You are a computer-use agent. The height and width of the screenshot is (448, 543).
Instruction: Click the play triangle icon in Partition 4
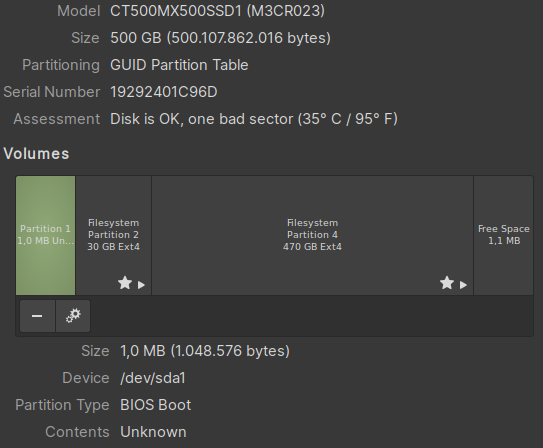463,285
